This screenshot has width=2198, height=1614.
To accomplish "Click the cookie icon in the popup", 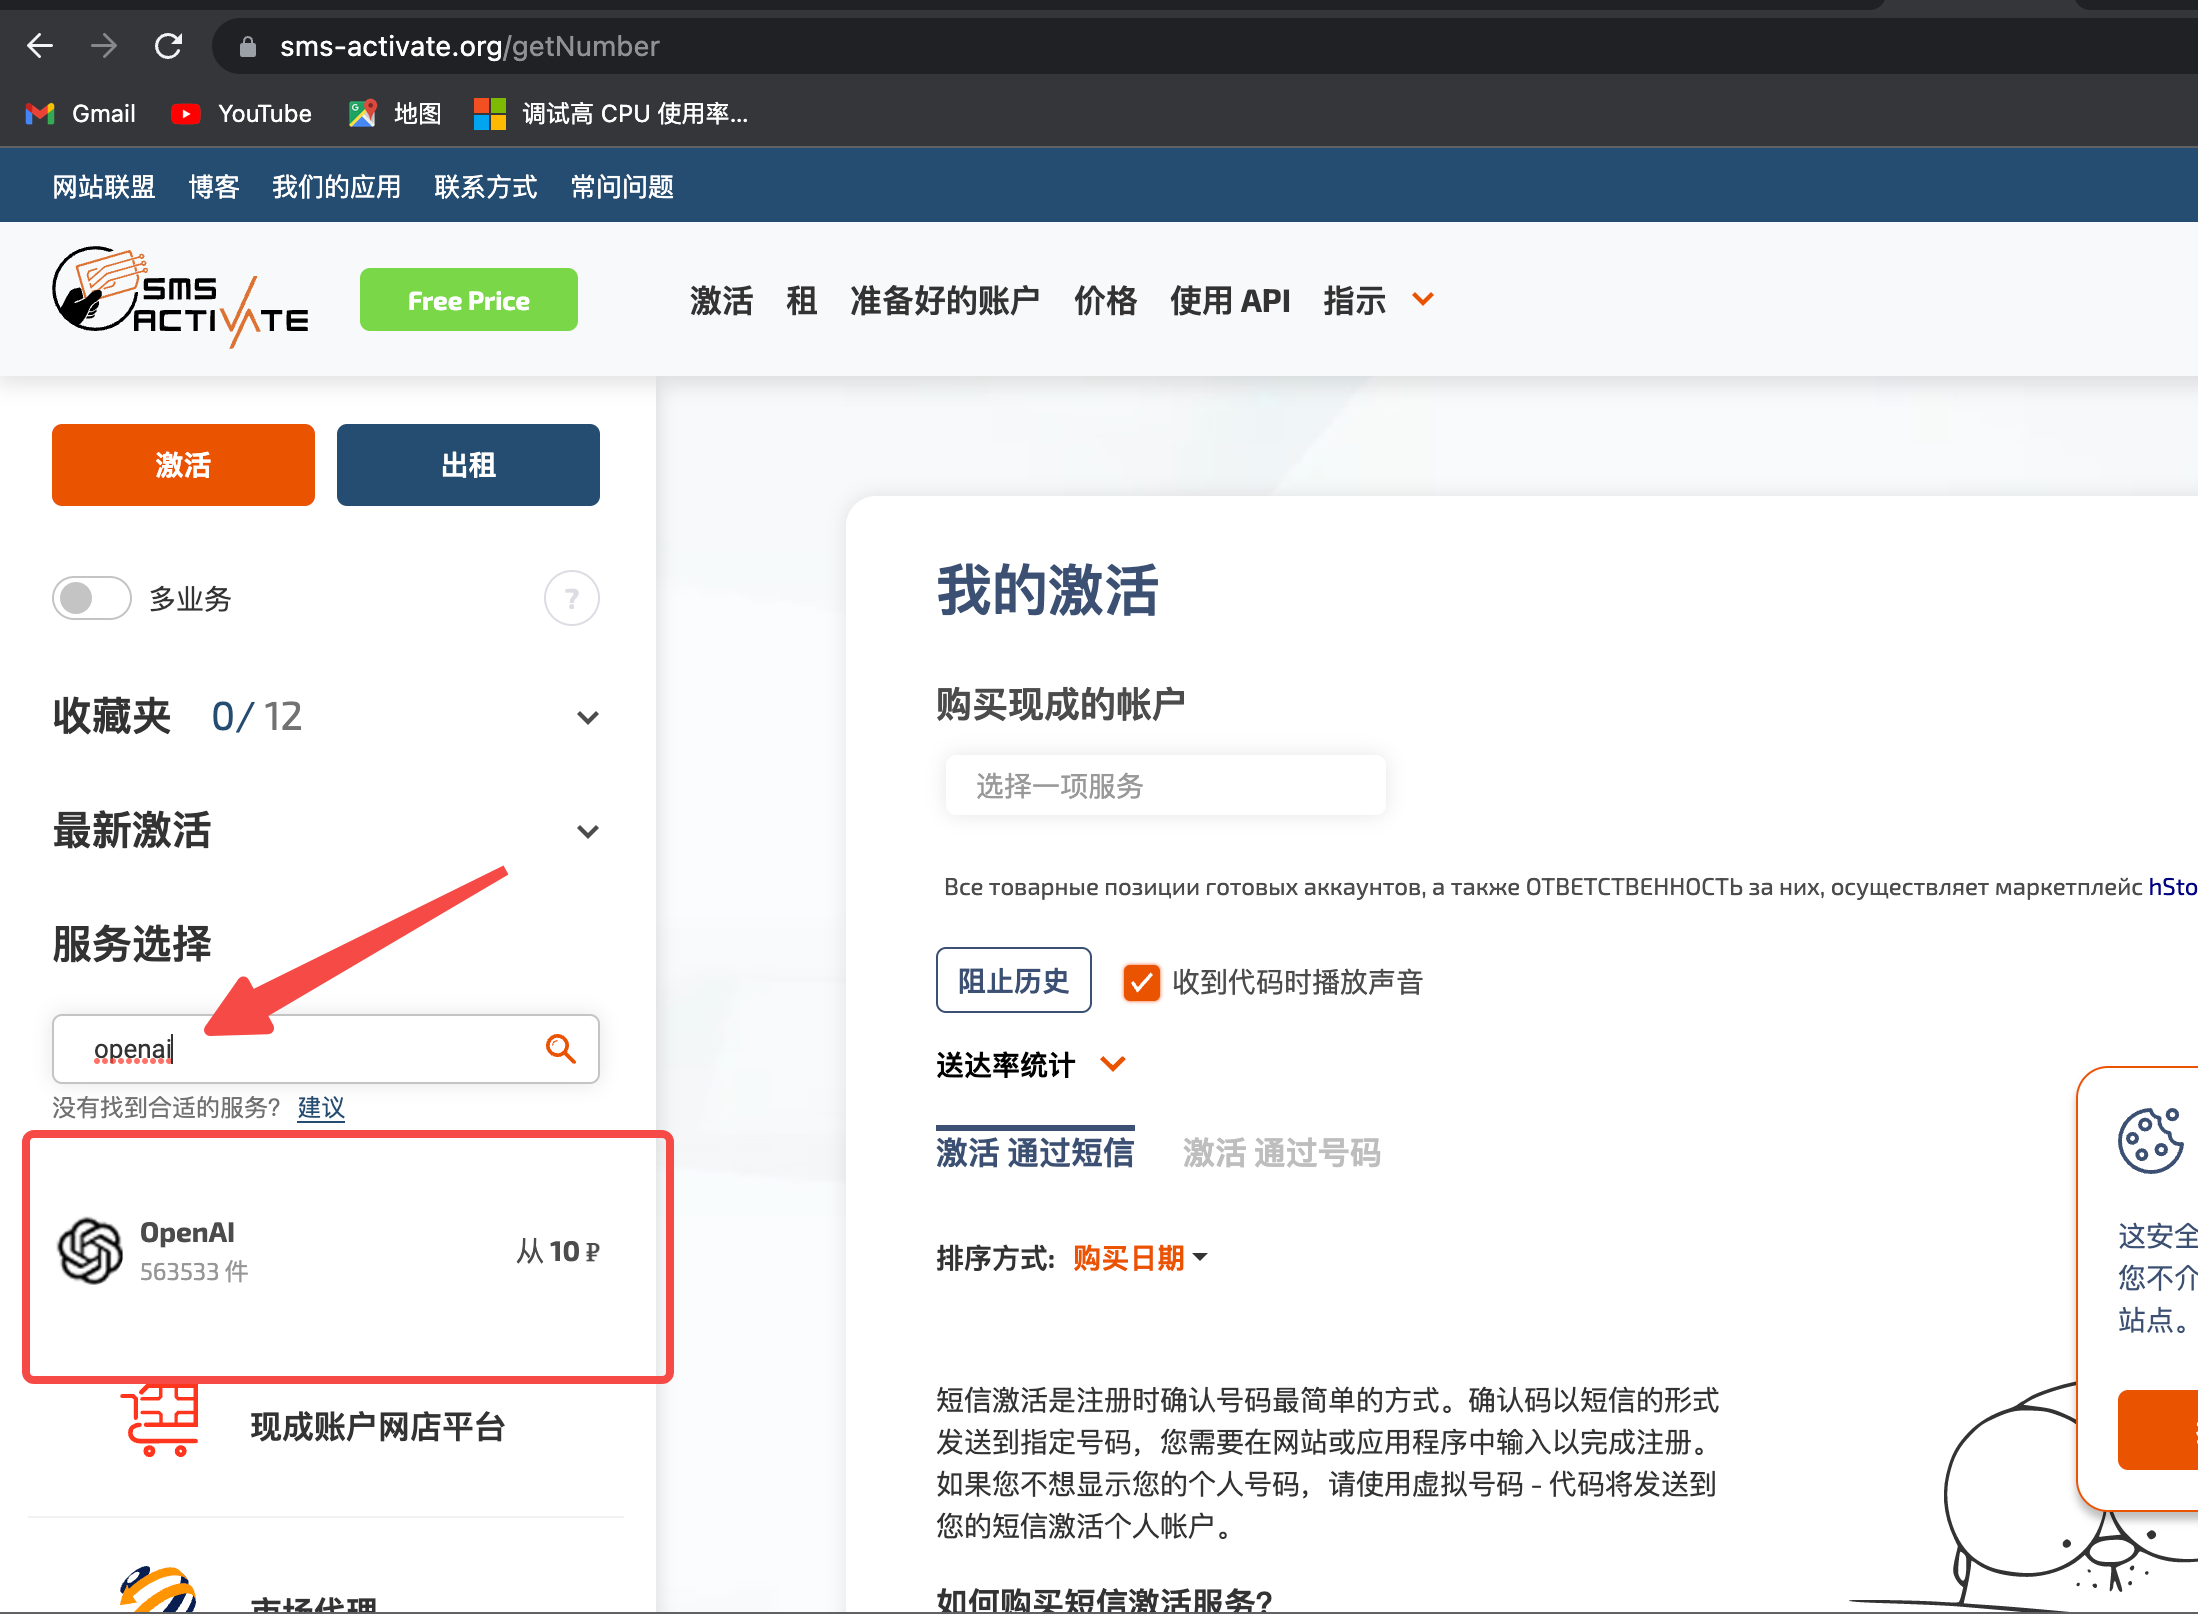I will coord(2150,1140).
